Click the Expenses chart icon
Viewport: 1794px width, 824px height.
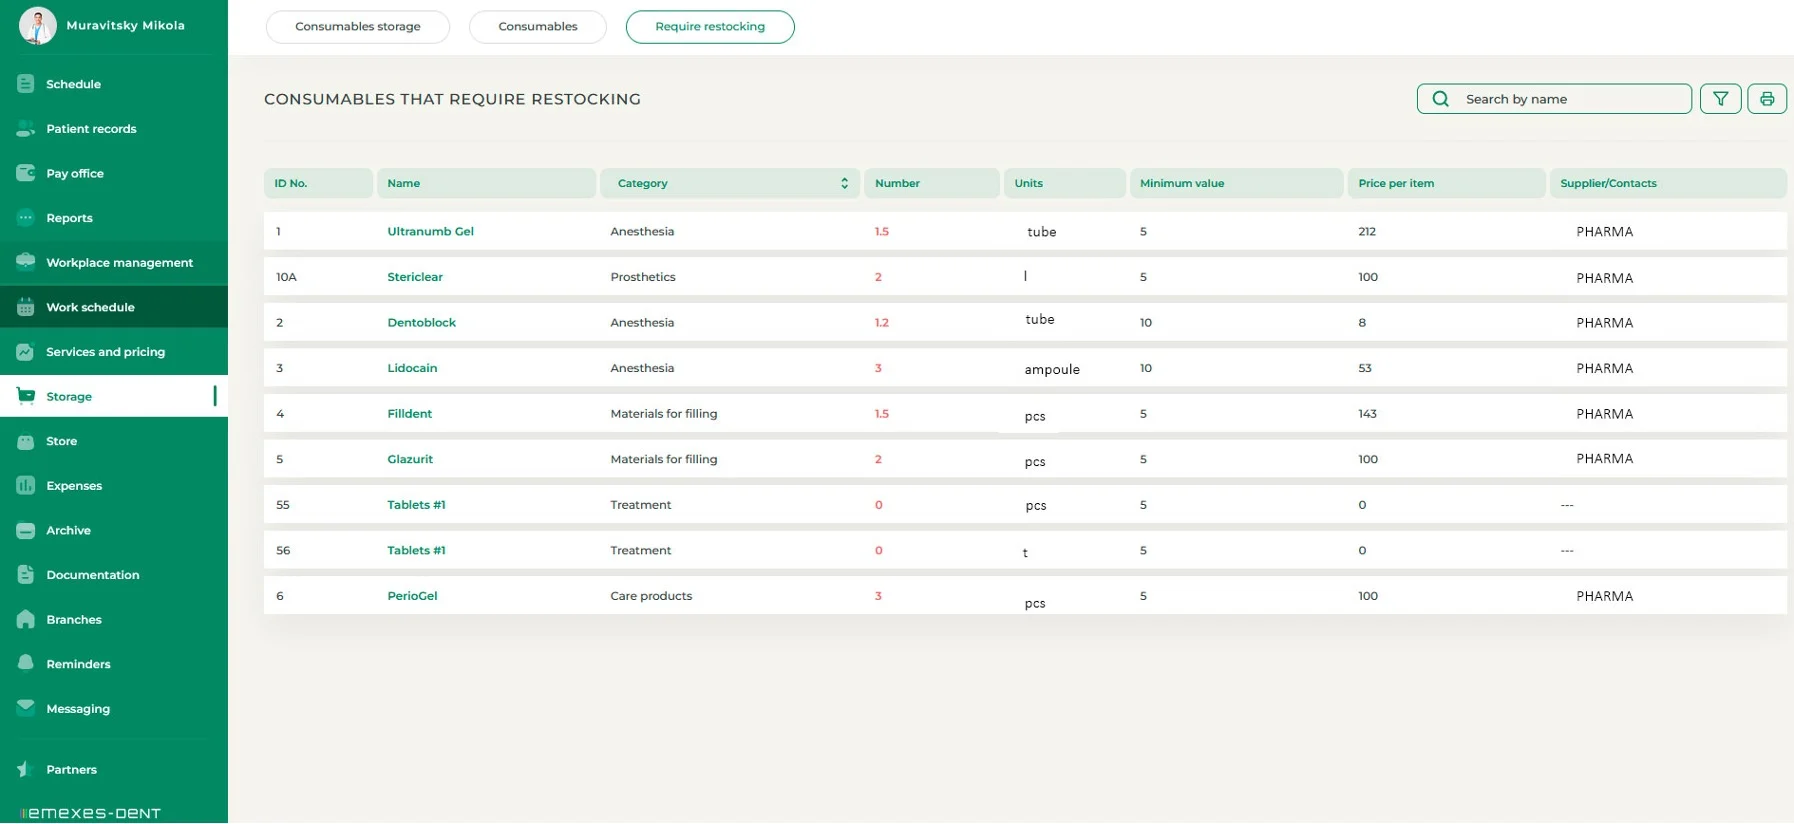26,485
